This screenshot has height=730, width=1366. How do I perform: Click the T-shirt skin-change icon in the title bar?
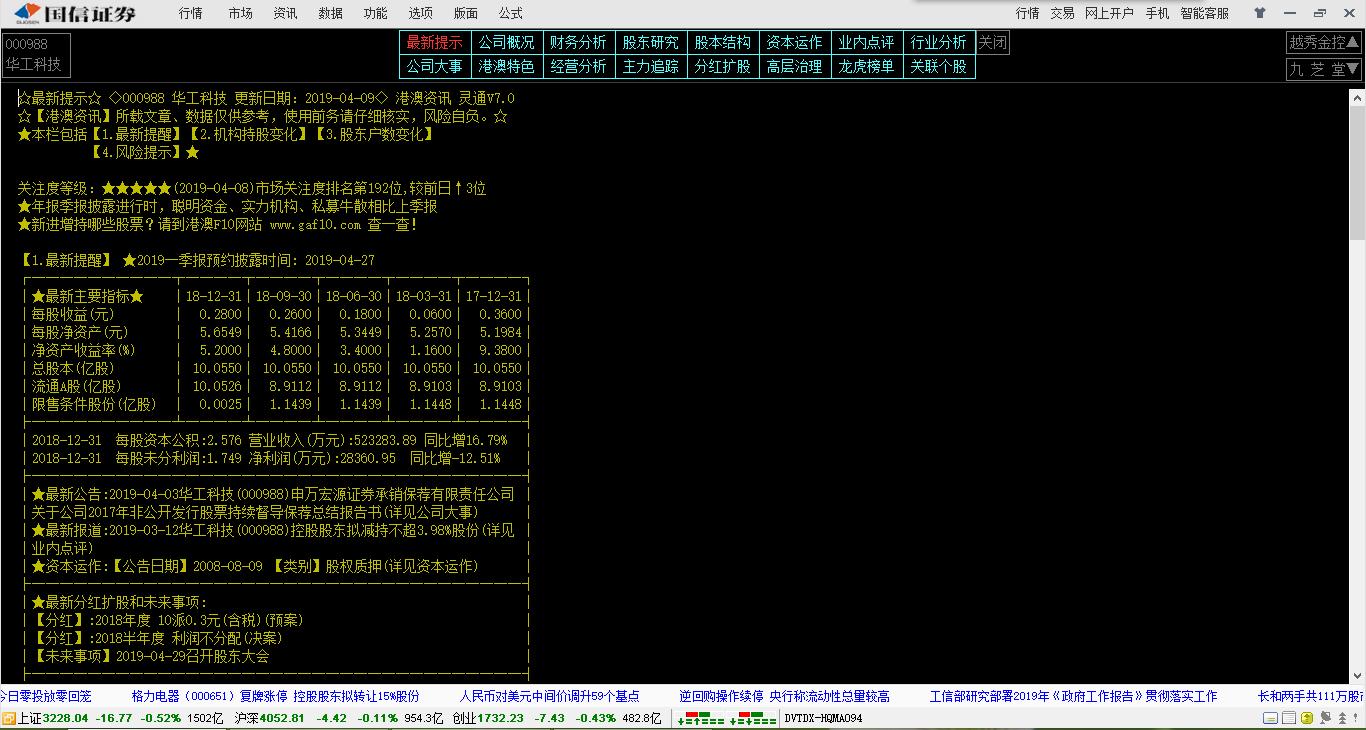[x=1259, y=13]
